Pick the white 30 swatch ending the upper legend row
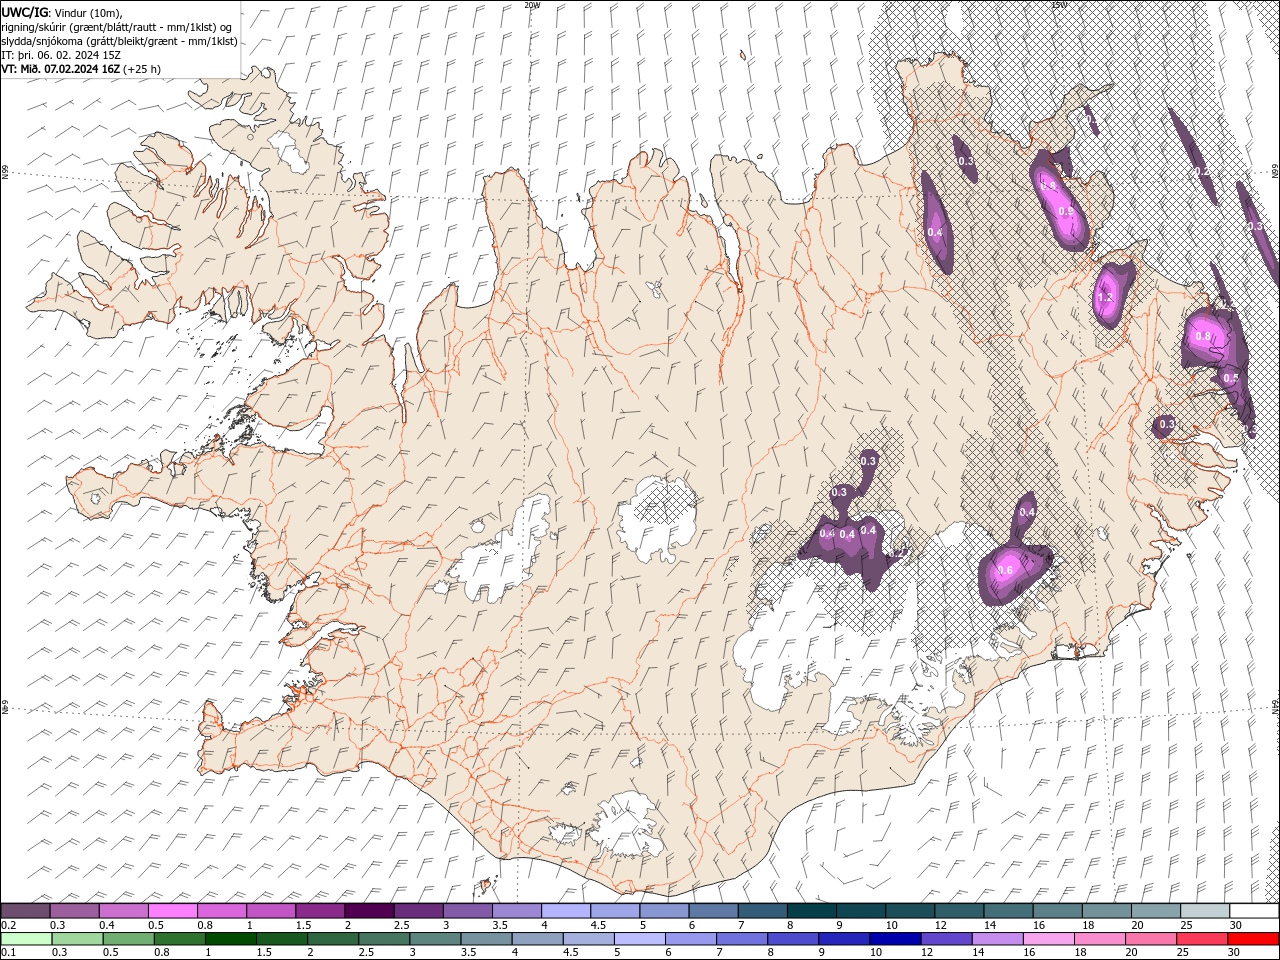The width and height of the screenshot is (1280, 960). coord(1254,911)
